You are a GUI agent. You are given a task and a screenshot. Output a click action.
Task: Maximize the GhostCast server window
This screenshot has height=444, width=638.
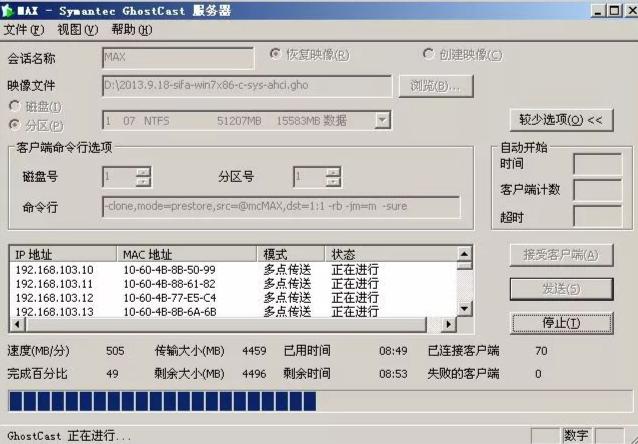point(615,10)
